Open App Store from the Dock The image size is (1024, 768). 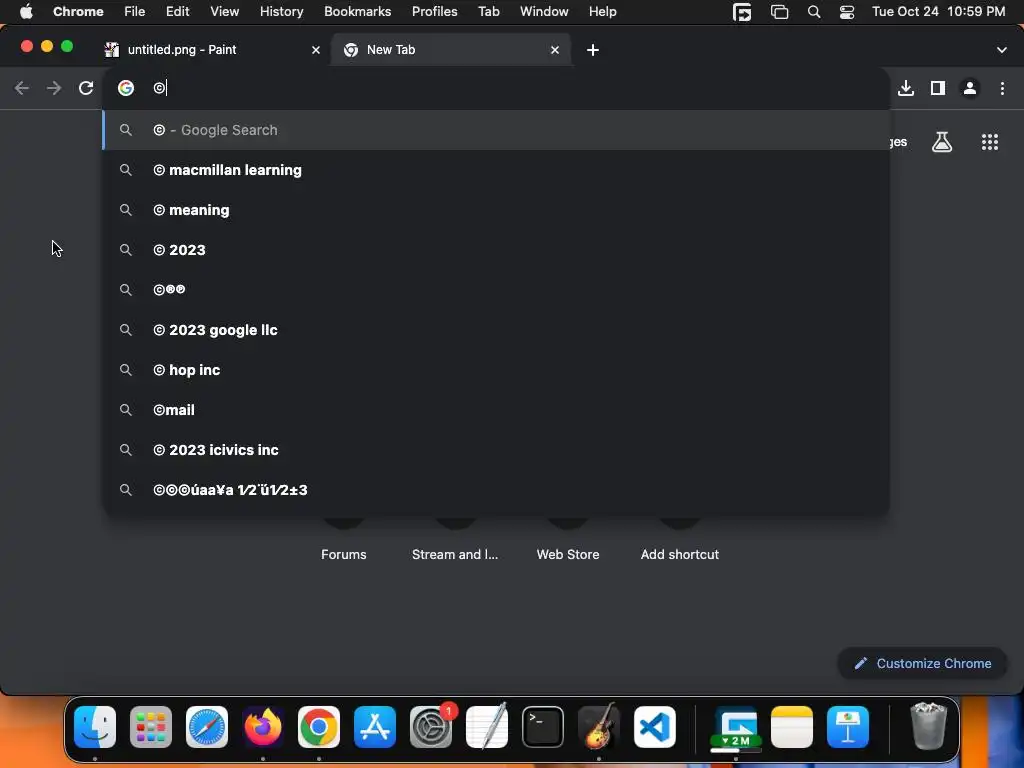coord(375,727)
